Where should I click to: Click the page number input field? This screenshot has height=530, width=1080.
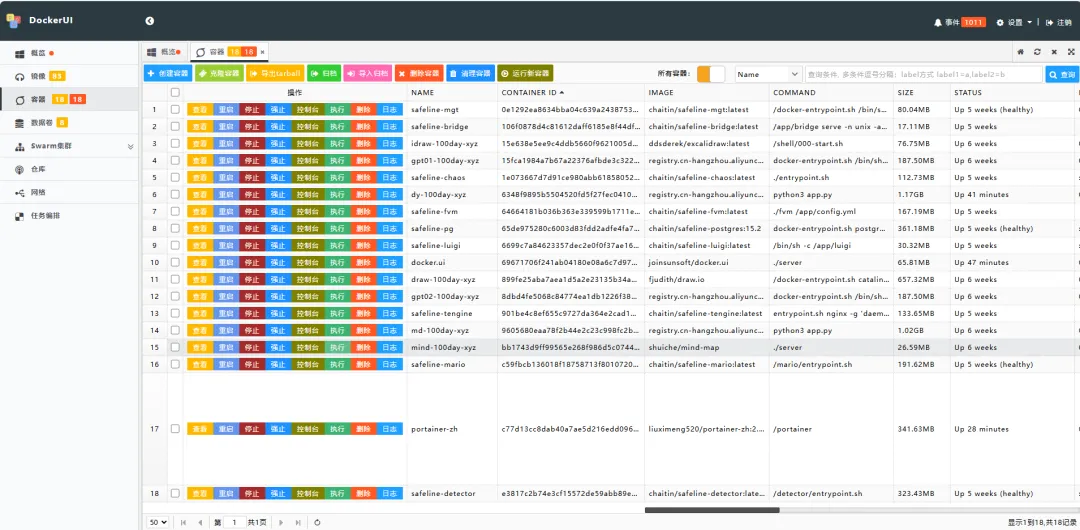click(234, 522)
